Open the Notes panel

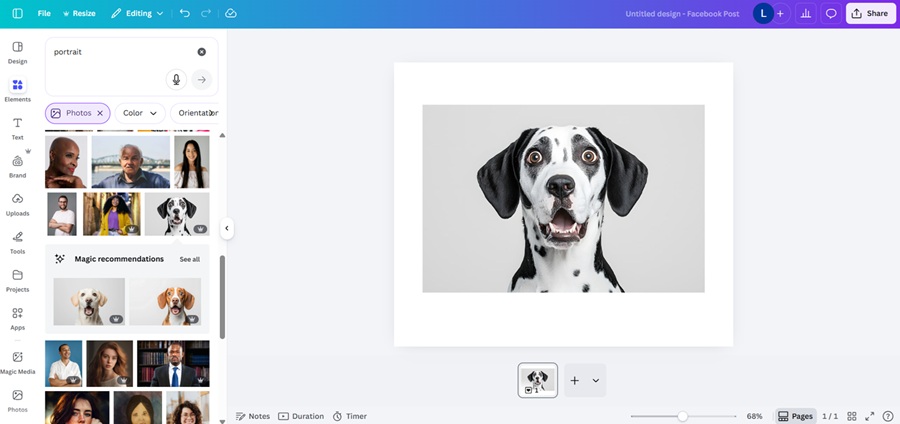point(253,416)
